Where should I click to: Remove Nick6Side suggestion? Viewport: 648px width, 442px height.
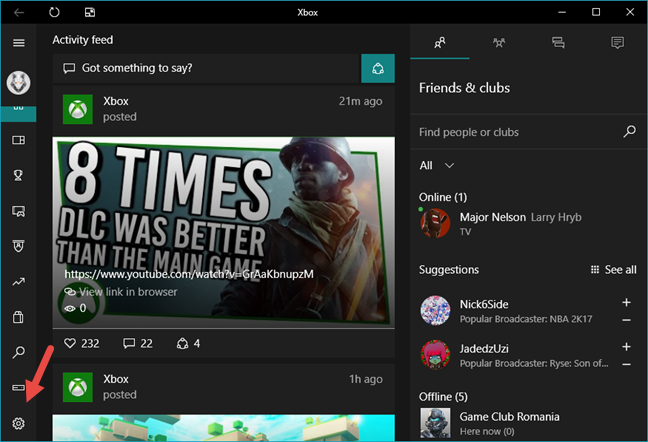pos(627,320)
